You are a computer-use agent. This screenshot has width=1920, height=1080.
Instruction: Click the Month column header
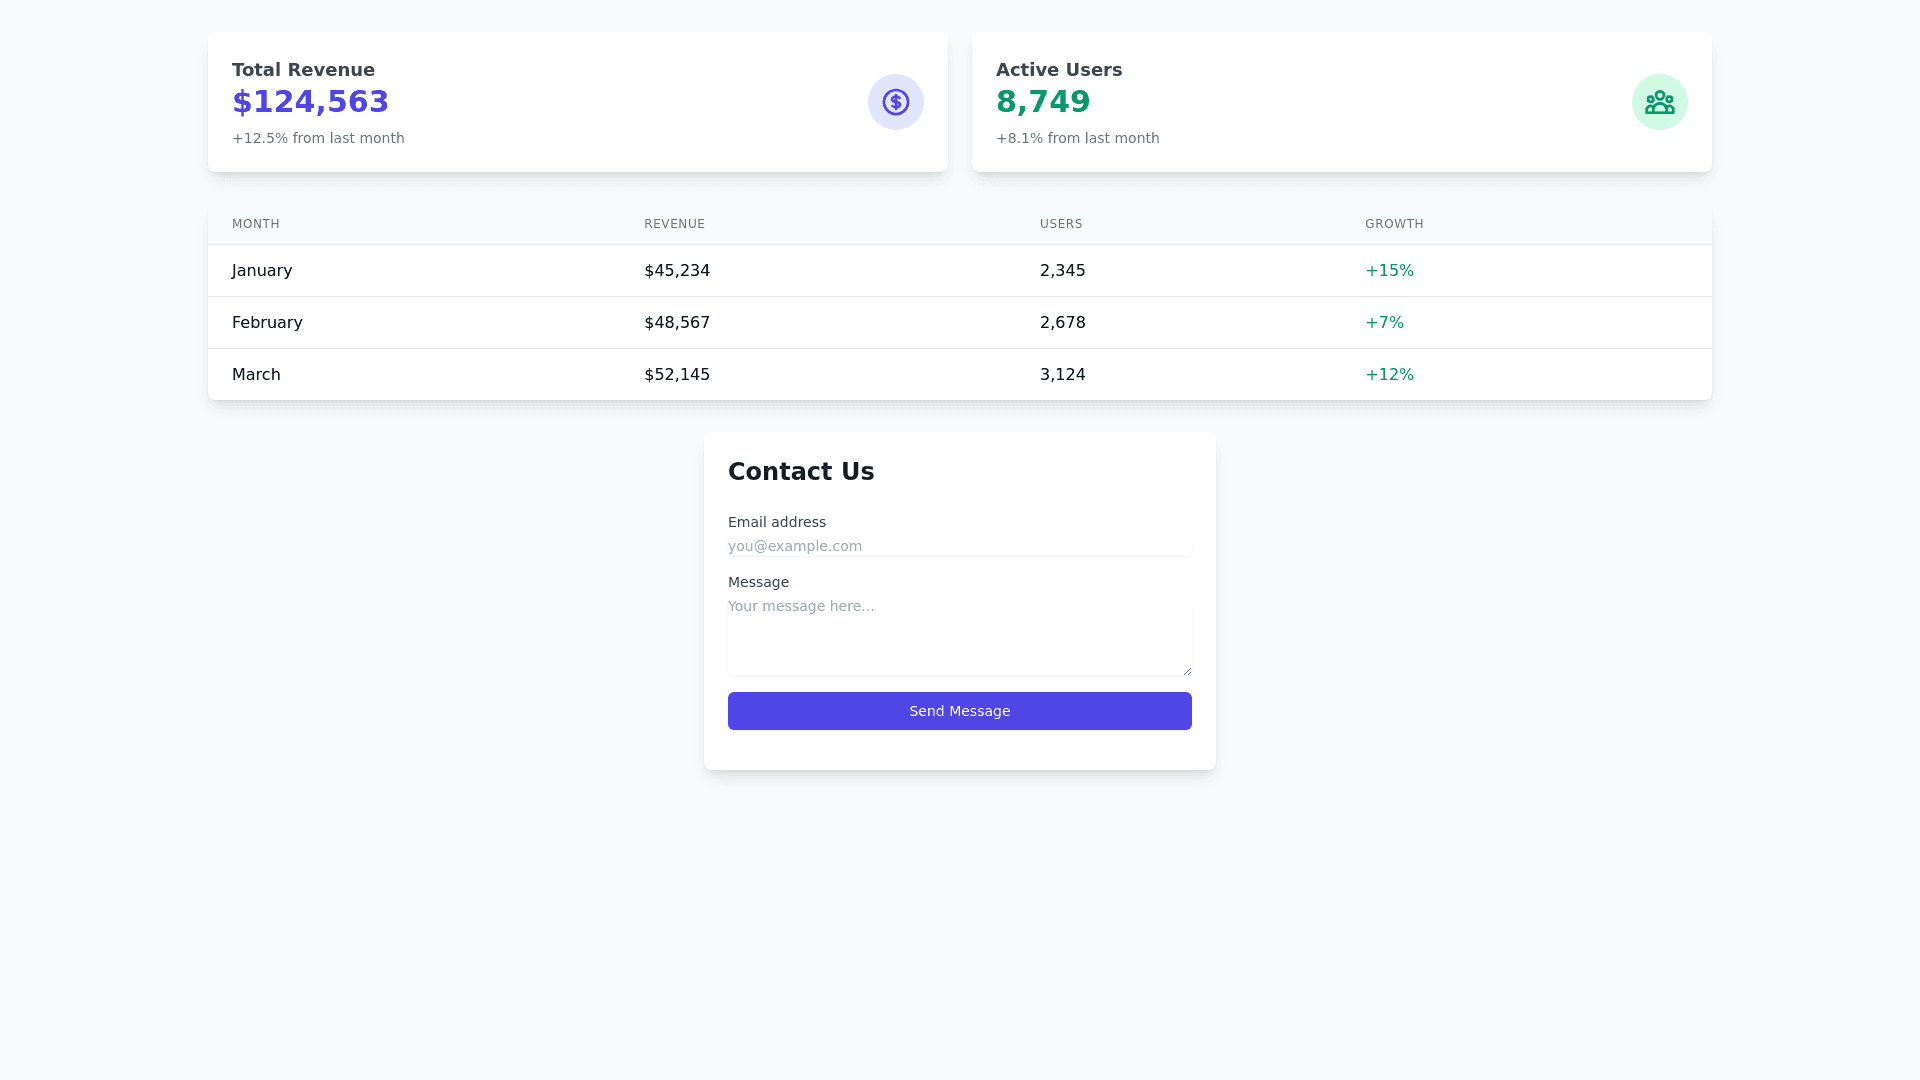point(256,224)
